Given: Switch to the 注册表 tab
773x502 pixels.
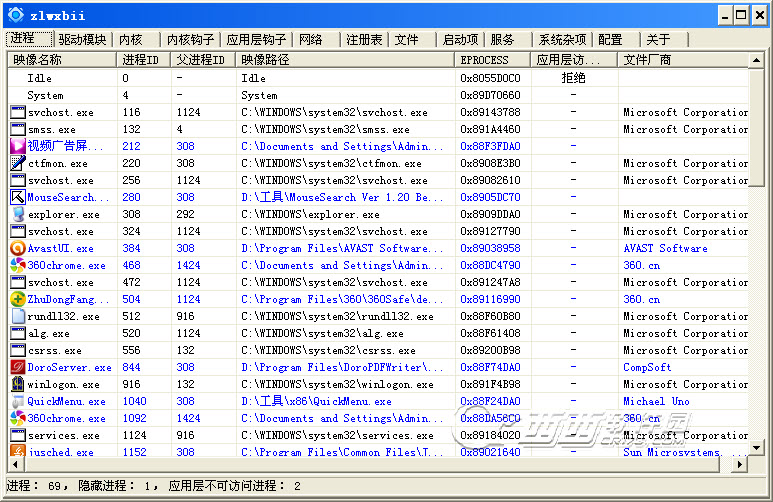Looking at the screenshot, I should [x=364, y=39].
